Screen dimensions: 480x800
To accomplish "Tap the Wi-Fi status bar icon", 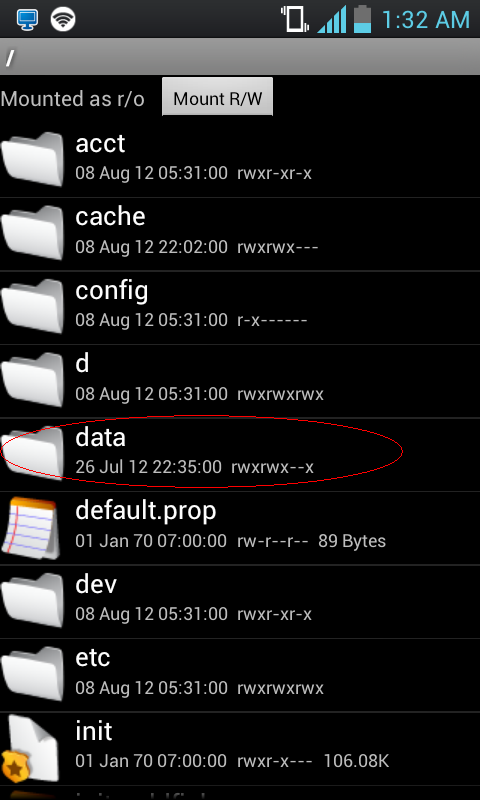I will pyautogui.click(x=63, y=19).
